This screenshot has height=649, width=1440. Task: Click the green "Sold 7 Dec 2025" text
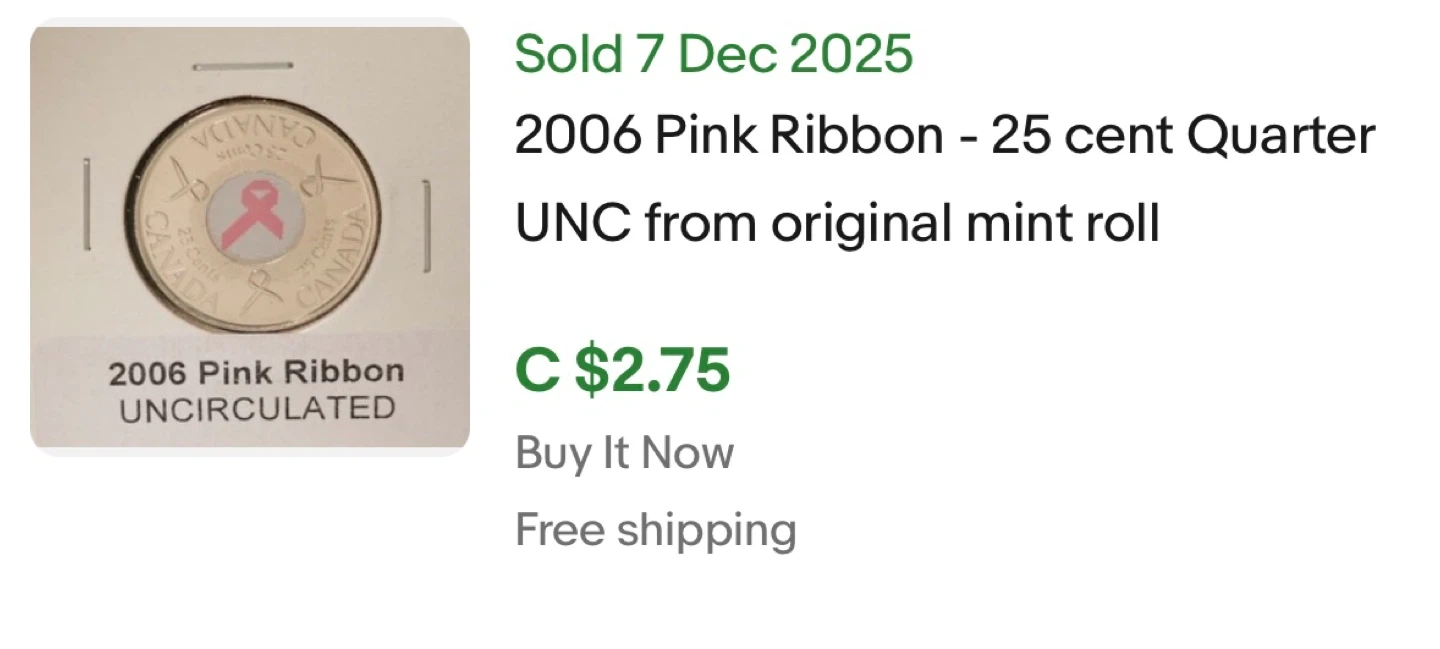click(714, 53)
